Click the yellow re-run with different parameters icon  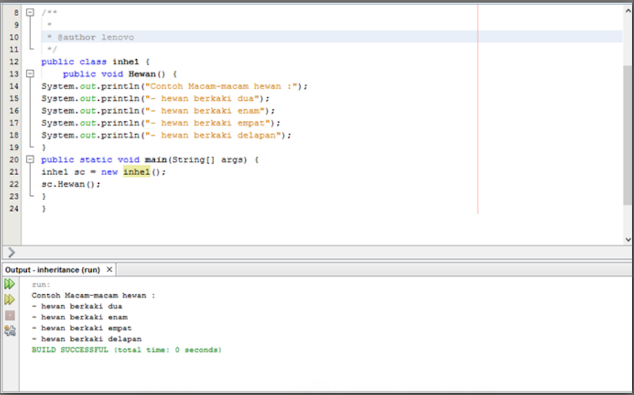pos(10,300)
